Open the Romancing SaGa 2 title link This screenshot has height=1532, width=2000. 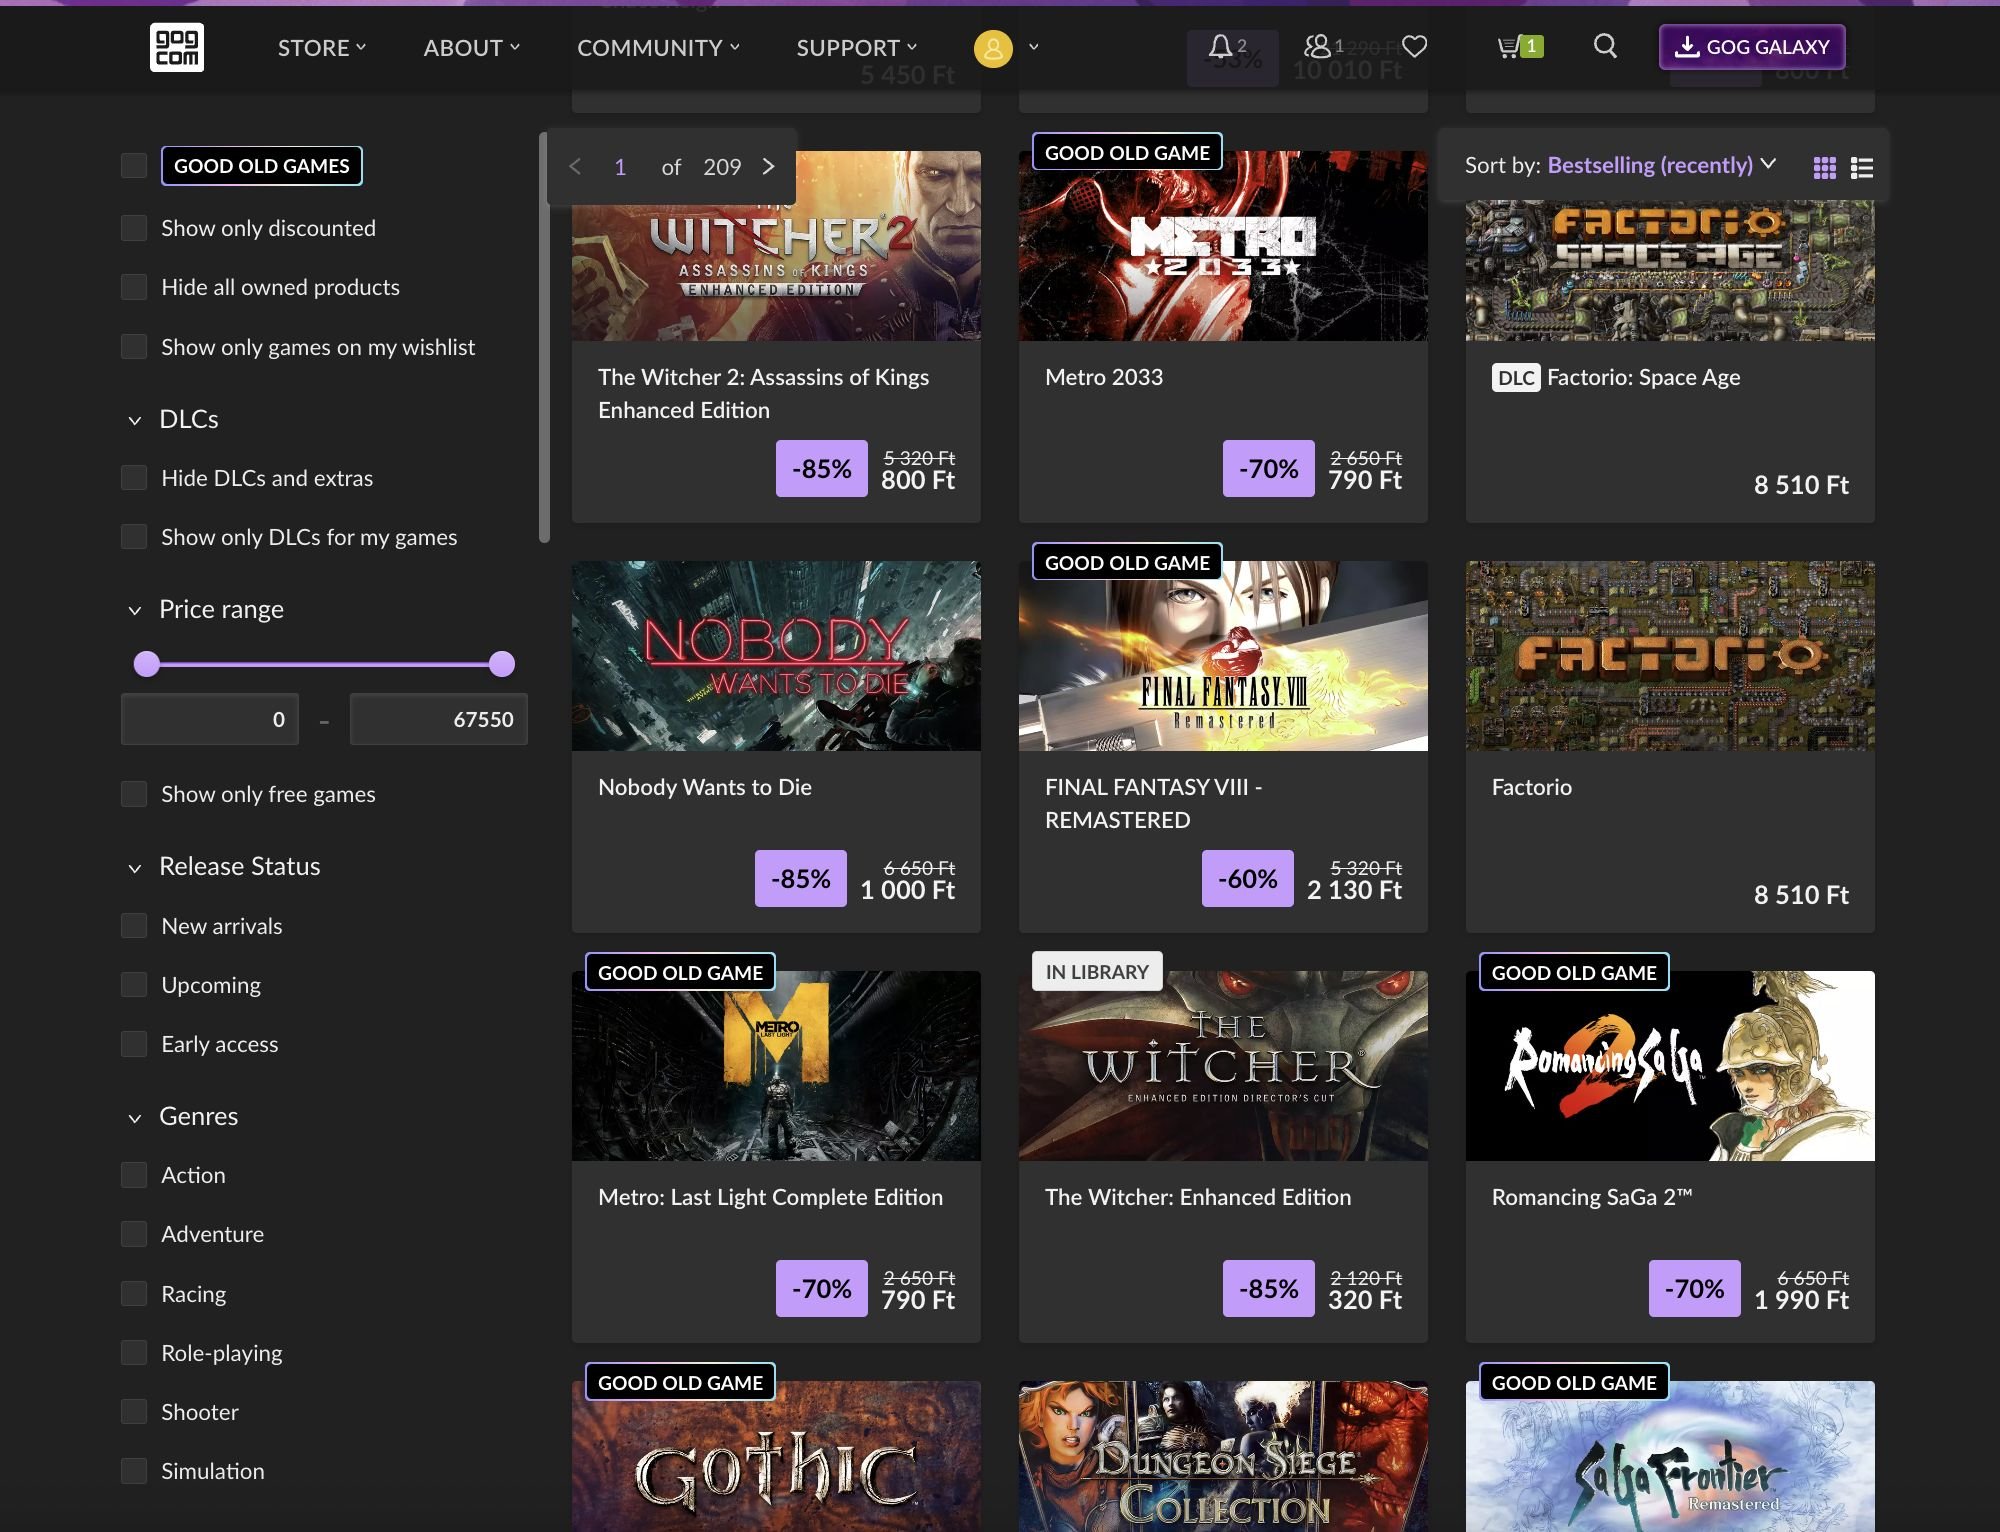tap(1592, 1197)
